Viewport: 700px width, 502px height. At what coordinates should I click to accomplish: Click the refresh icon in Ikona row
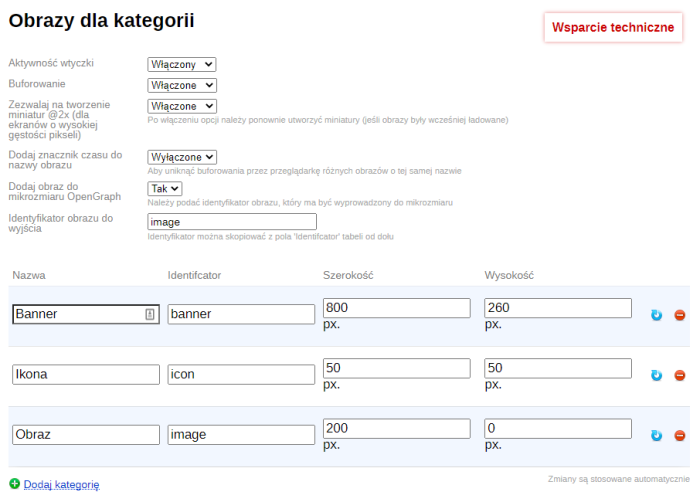[x=657, y=375]
